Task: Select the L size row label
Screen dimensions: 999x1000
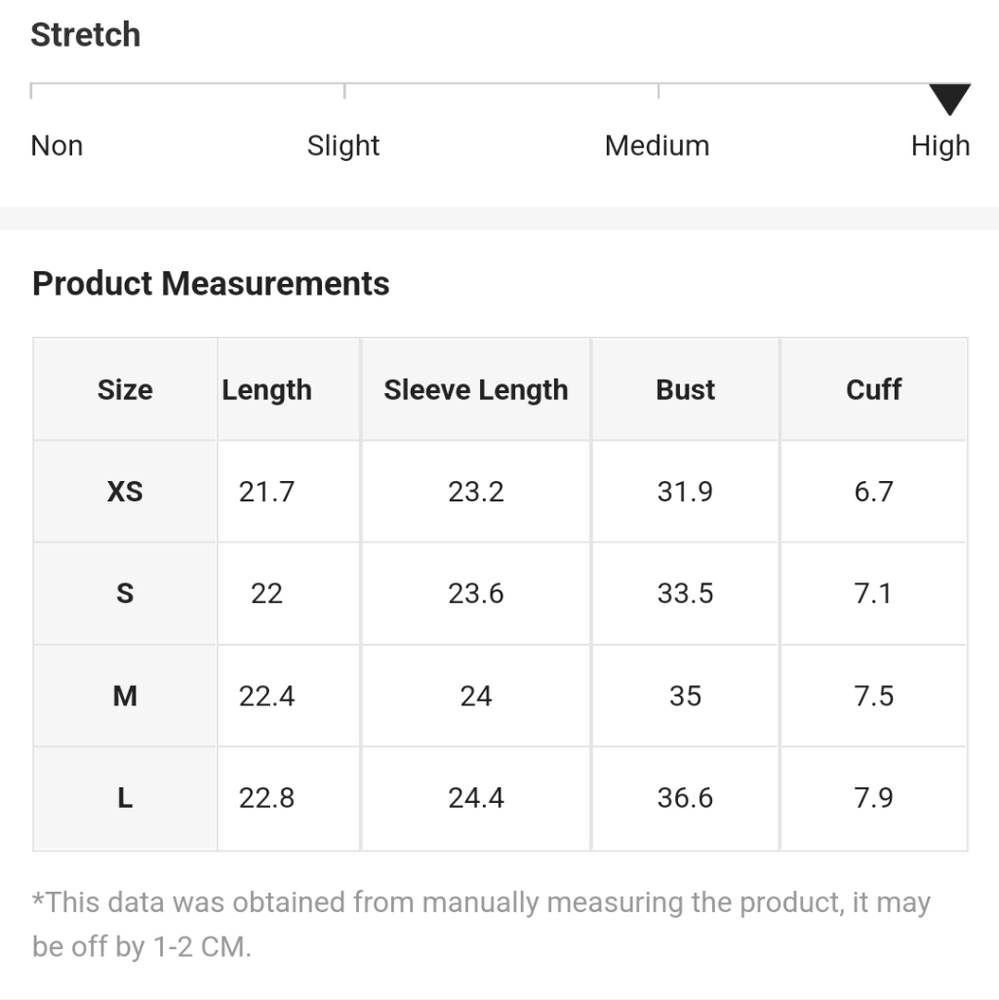Action: pos(125,798)
